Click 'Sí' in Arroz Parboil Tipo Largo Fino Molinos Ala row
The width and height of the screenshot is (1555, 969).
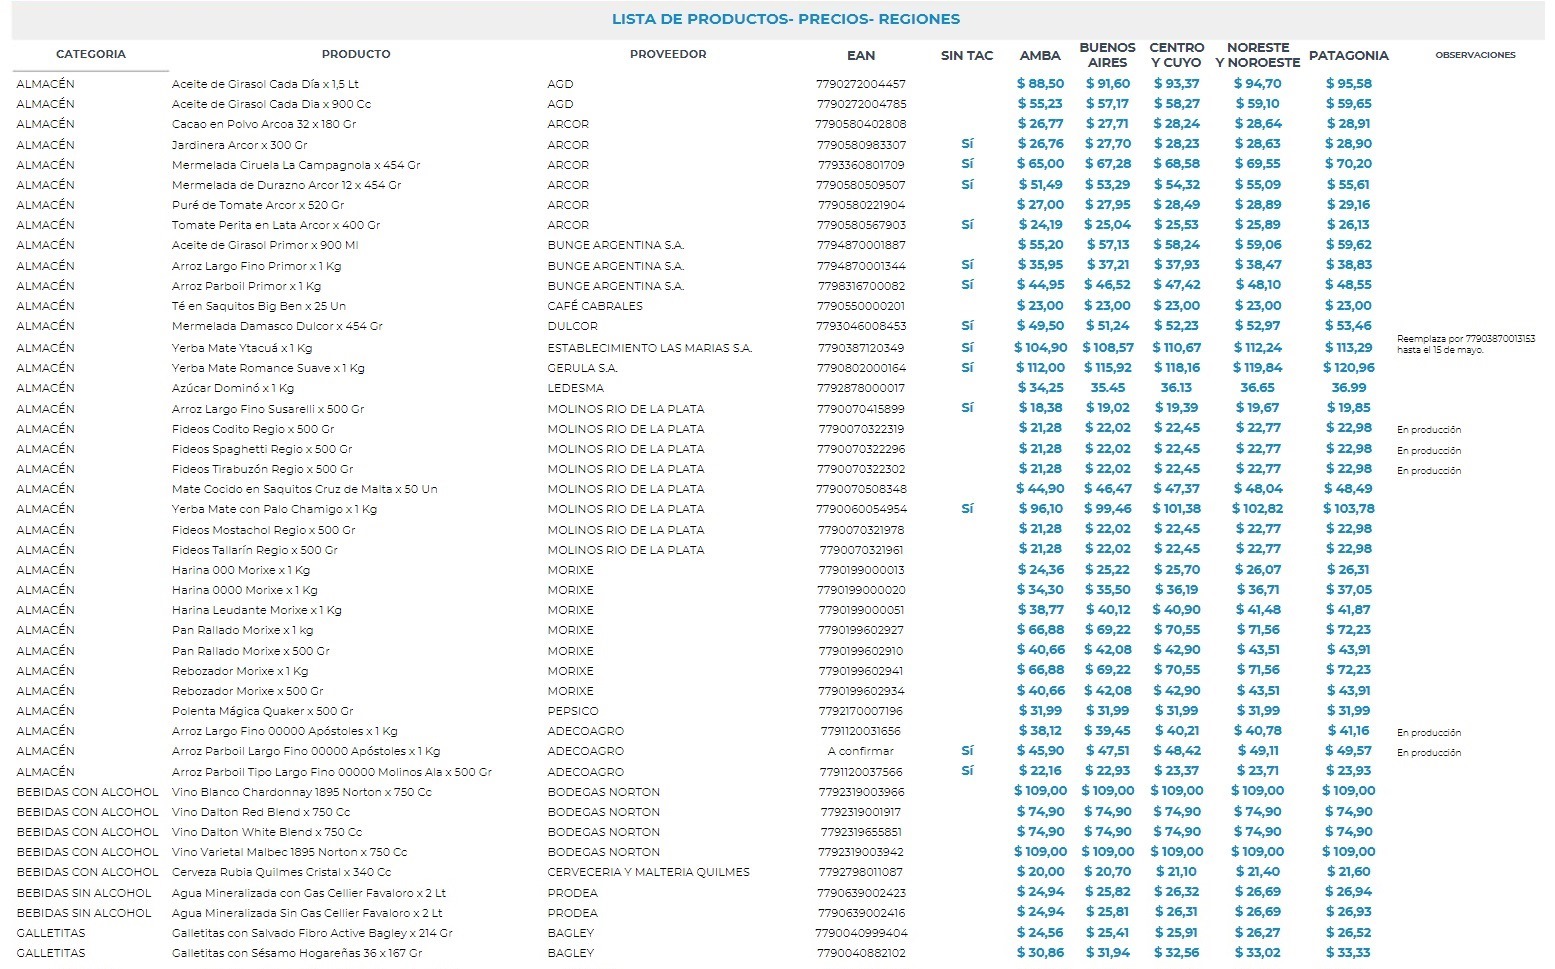pyautogui.click(x=967, y=770)
